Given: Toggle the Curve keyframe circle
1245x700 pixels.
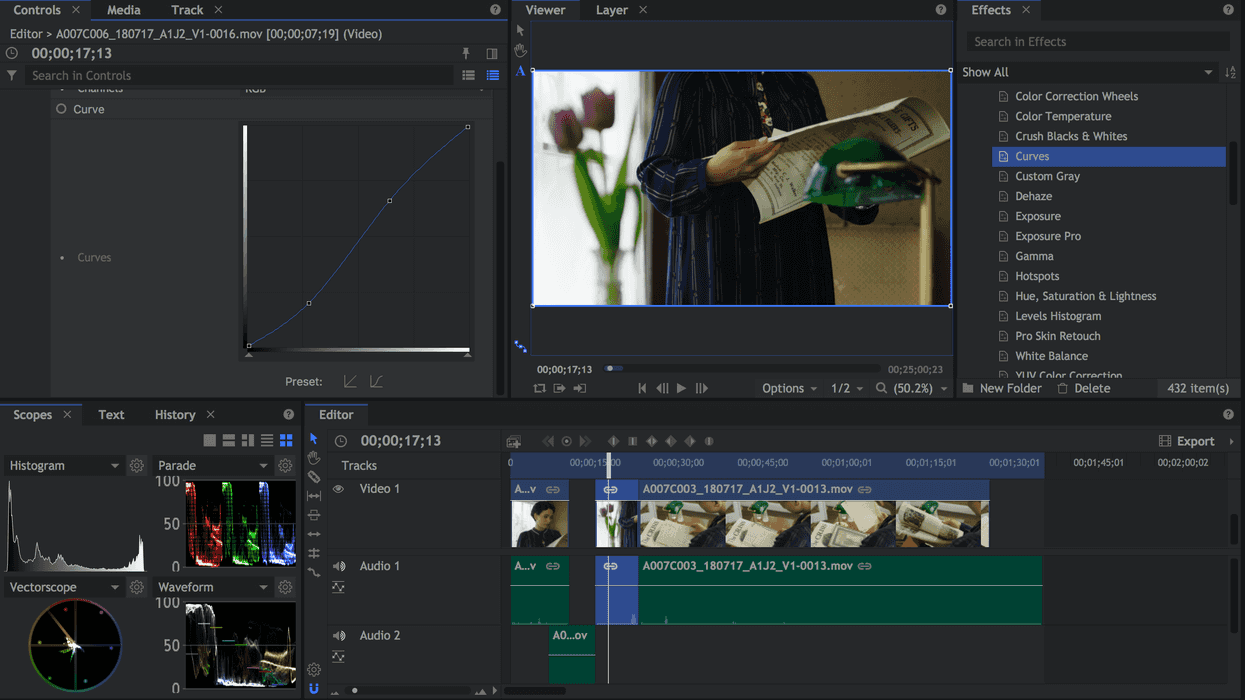Looking at the screenshot, I should pyautogui.click(x=61, y=109).
